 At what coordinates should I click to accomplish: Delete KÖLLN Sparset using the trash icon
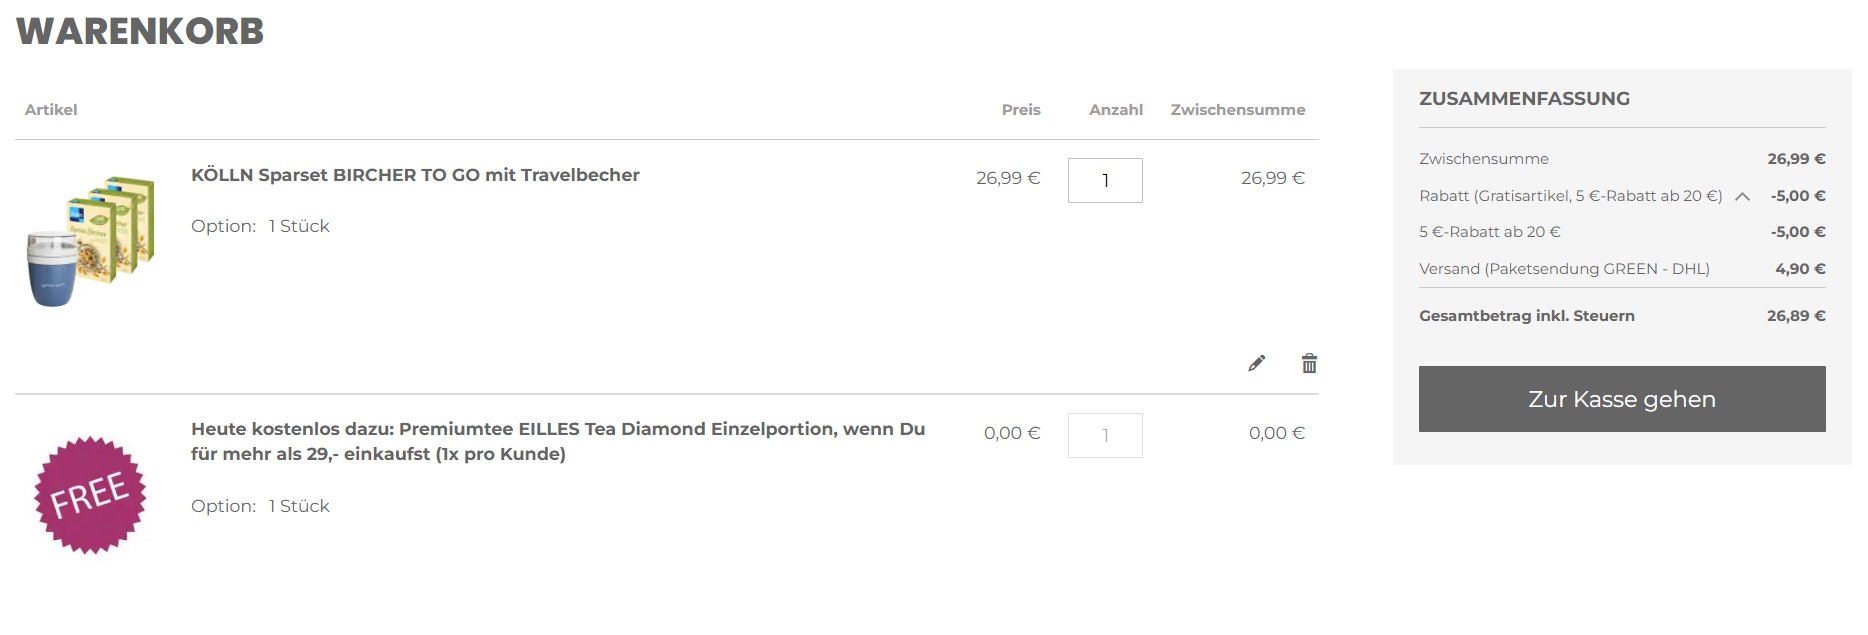(1309, 363)
